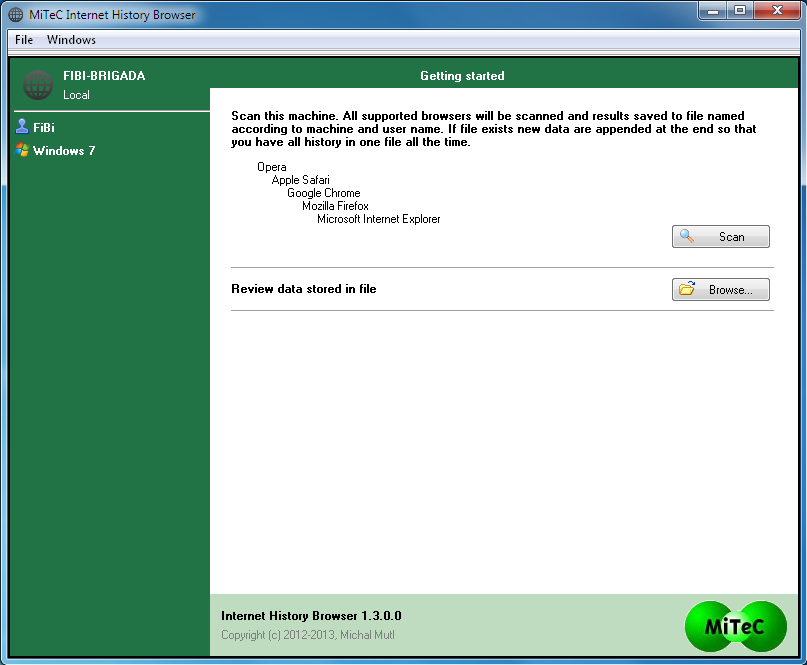This screenshot has width=807, height=665.
Task: Click the Copyright Michal Mutl text
Action: [308, 635]
